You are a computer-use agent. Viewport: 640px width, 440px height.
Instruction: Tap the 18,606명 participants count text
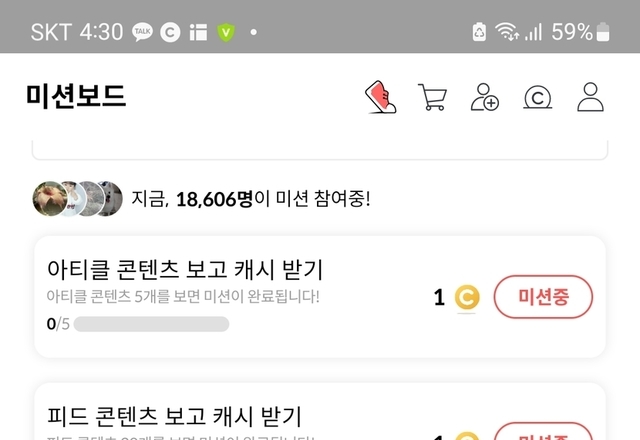pyautogui.click(x=215, y=199)
